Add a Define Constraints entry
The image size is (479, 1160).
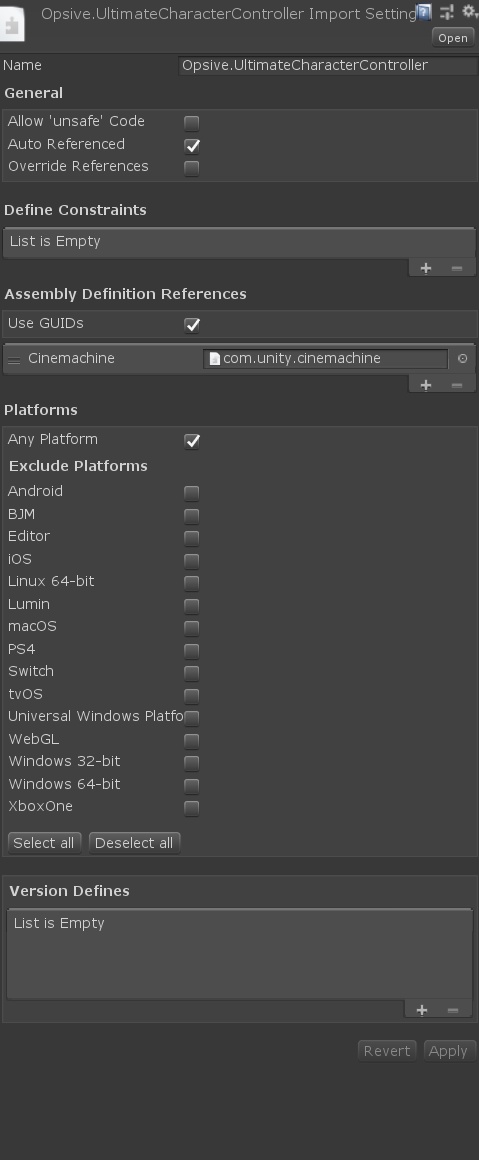tap(426, 268)
